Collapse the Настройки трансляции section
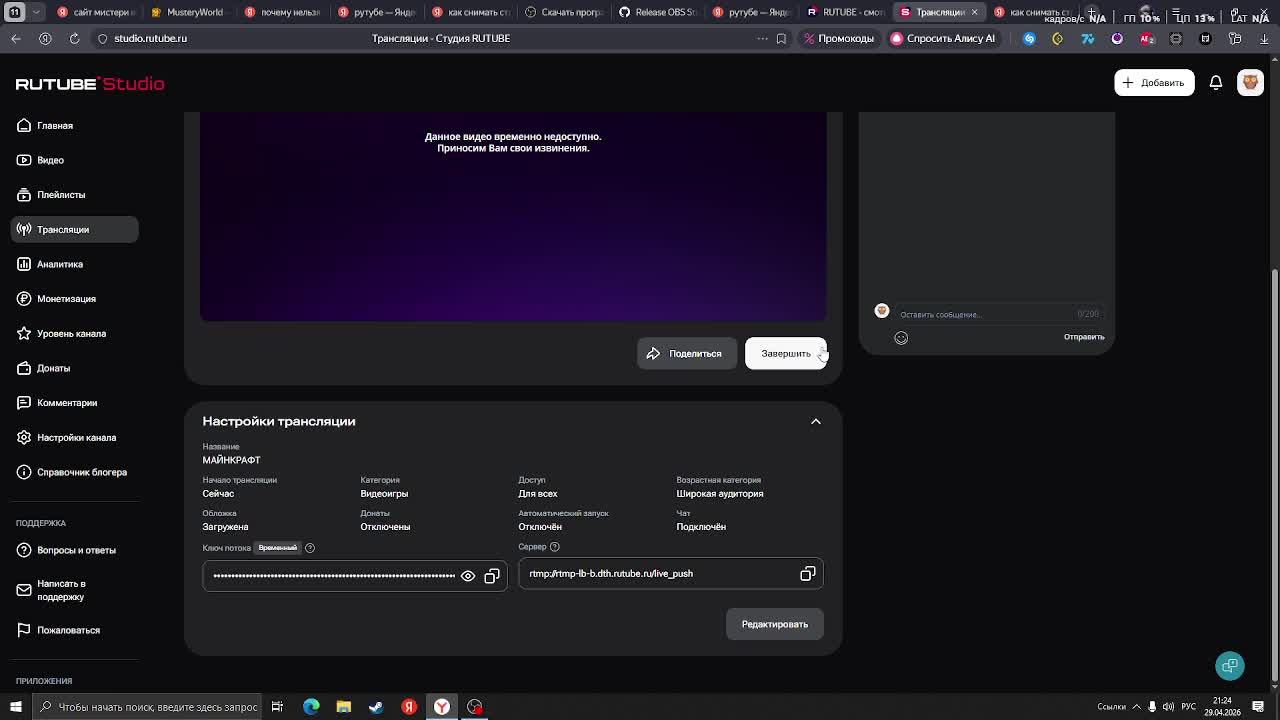1280x720 pixels. (x=816, y=422)
